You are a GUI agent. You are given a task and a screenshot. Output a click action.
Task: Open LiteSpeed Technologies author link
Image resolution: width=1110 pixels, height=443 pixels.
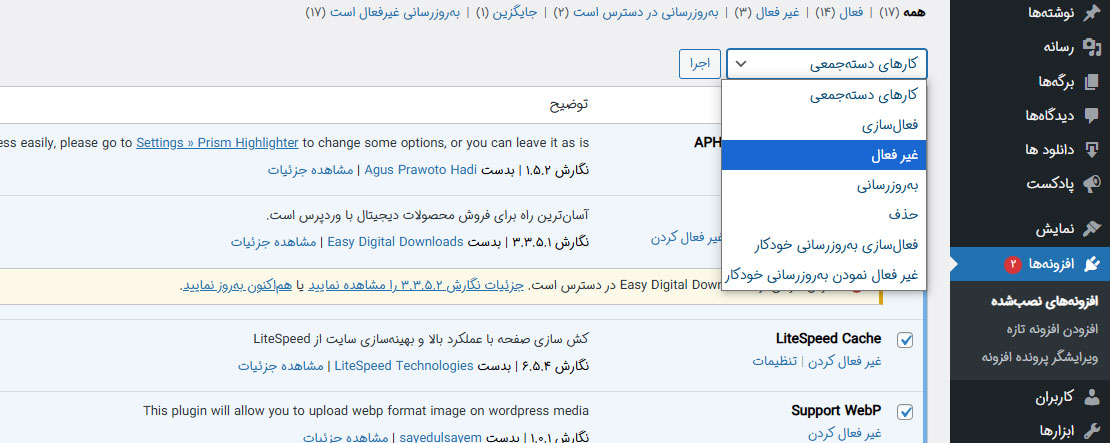tap(404, 366)
